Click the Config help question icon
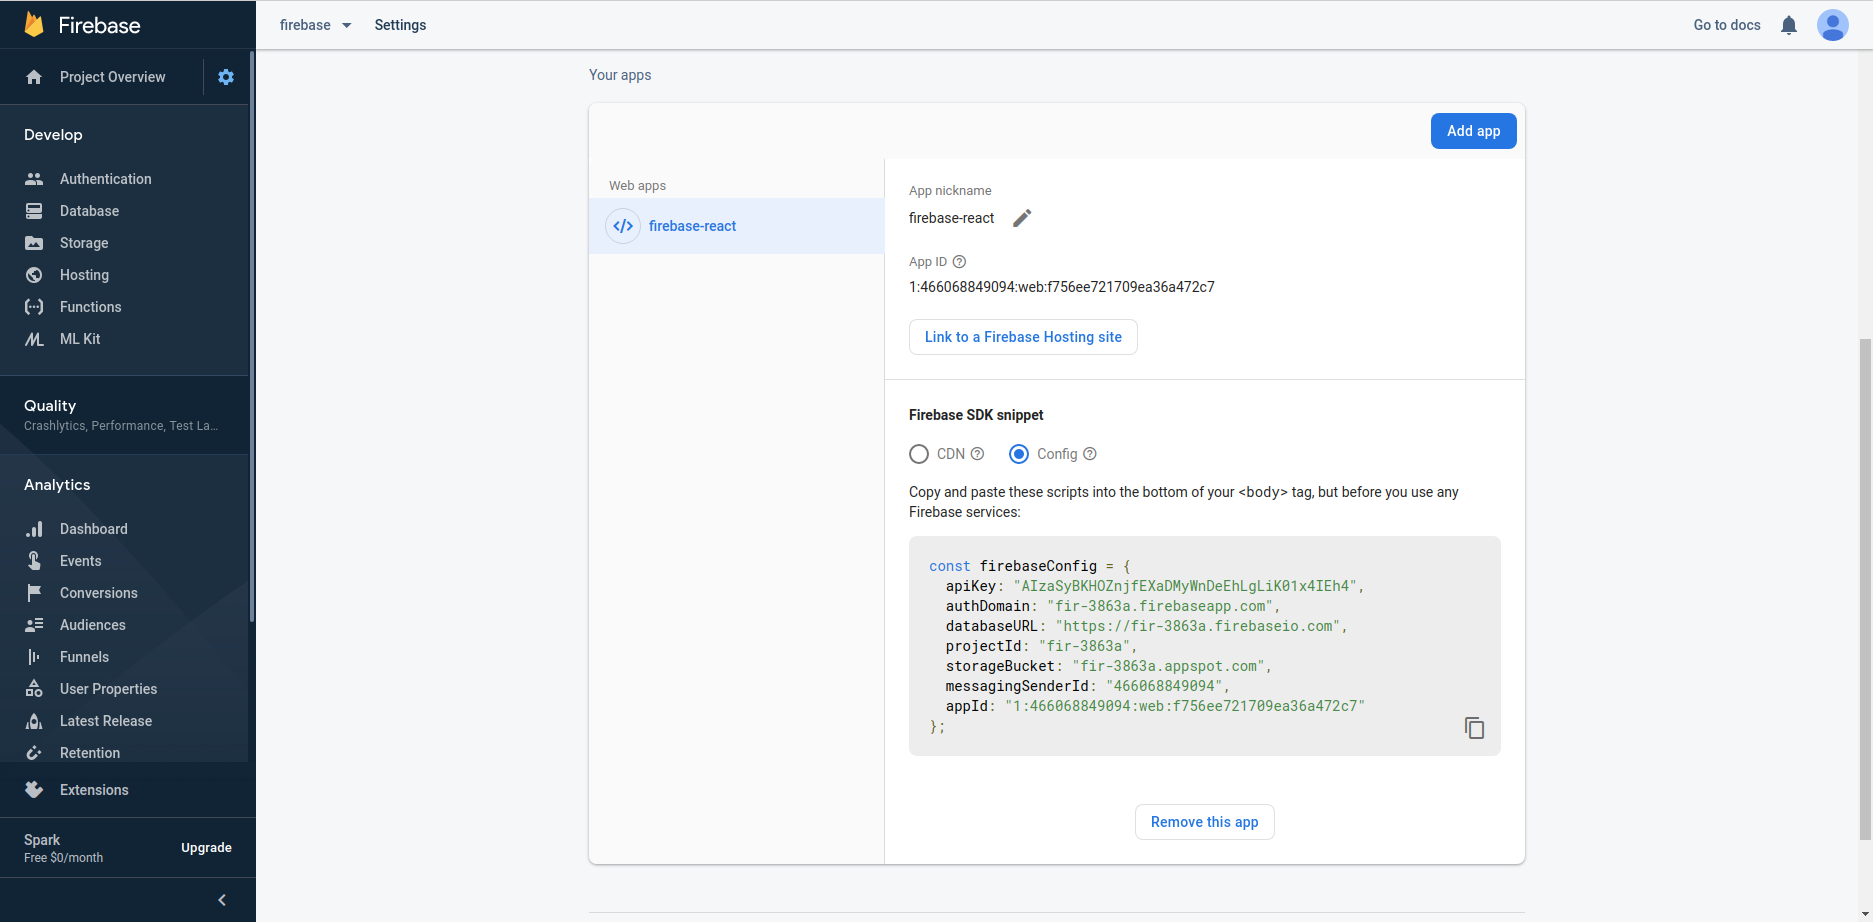The image size is (1873, 922). [1090, 454]
